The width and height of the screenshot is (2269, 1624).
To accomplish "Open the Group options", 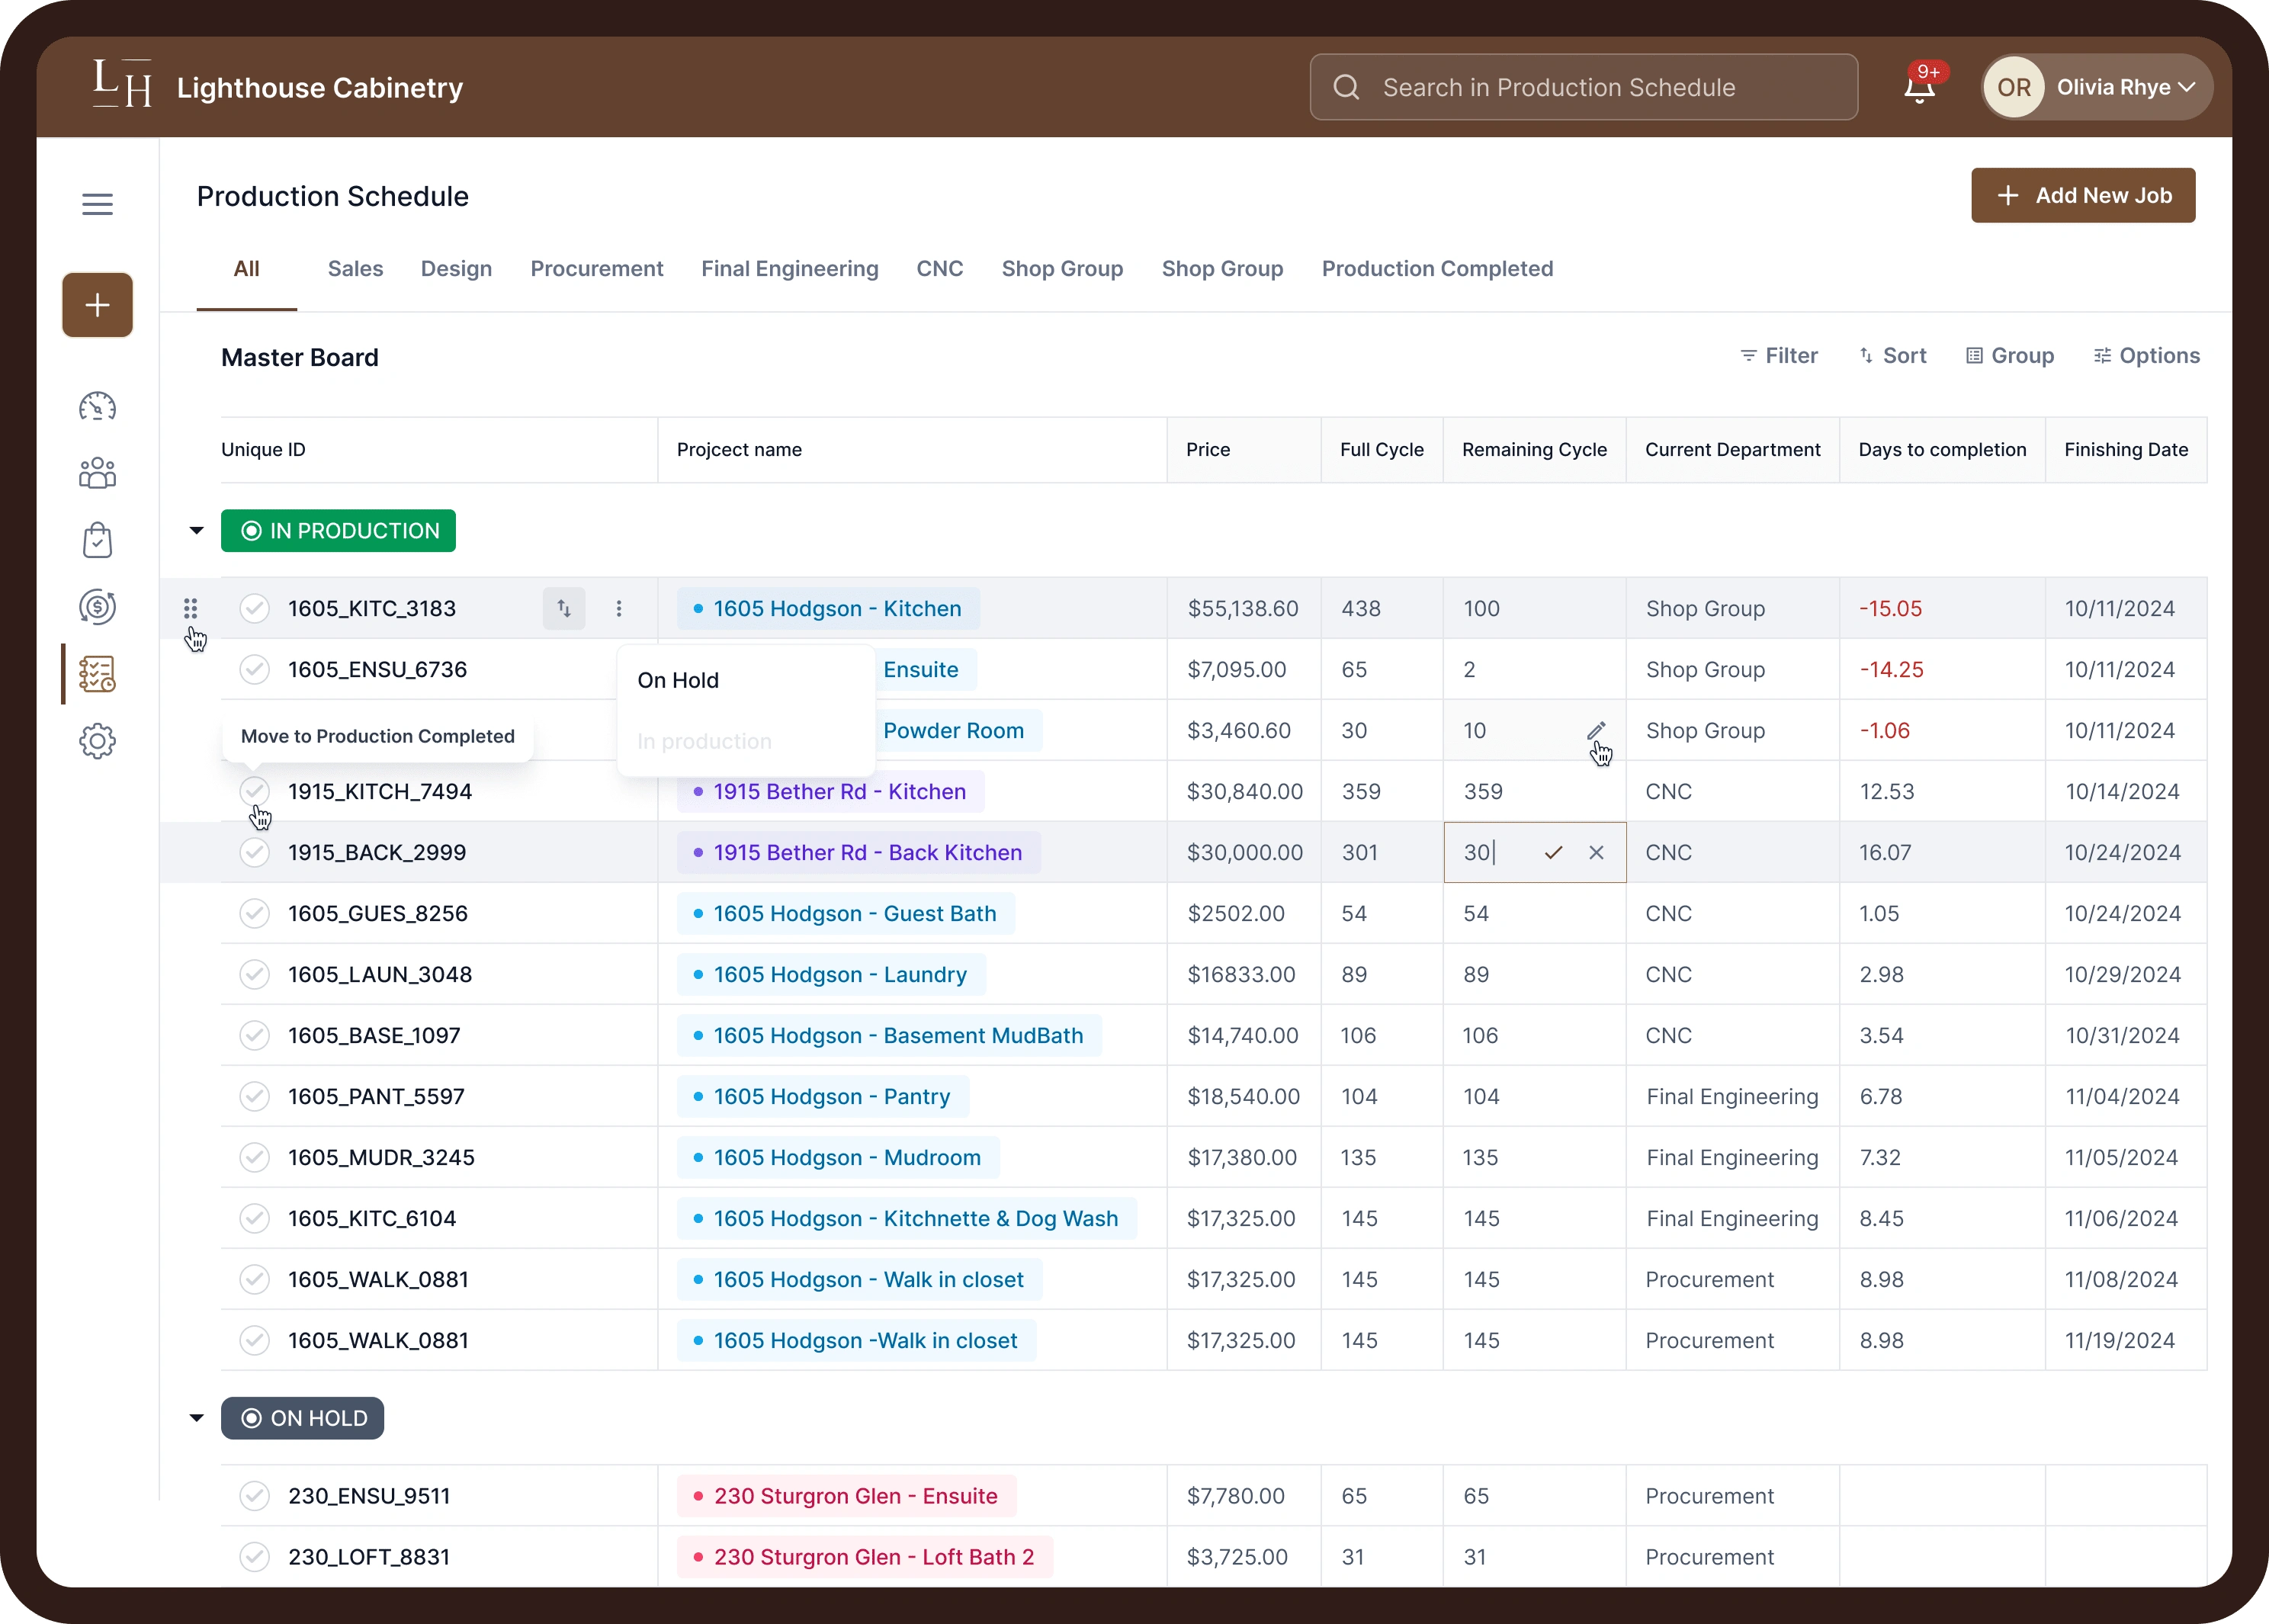I will click(2009, 356).
